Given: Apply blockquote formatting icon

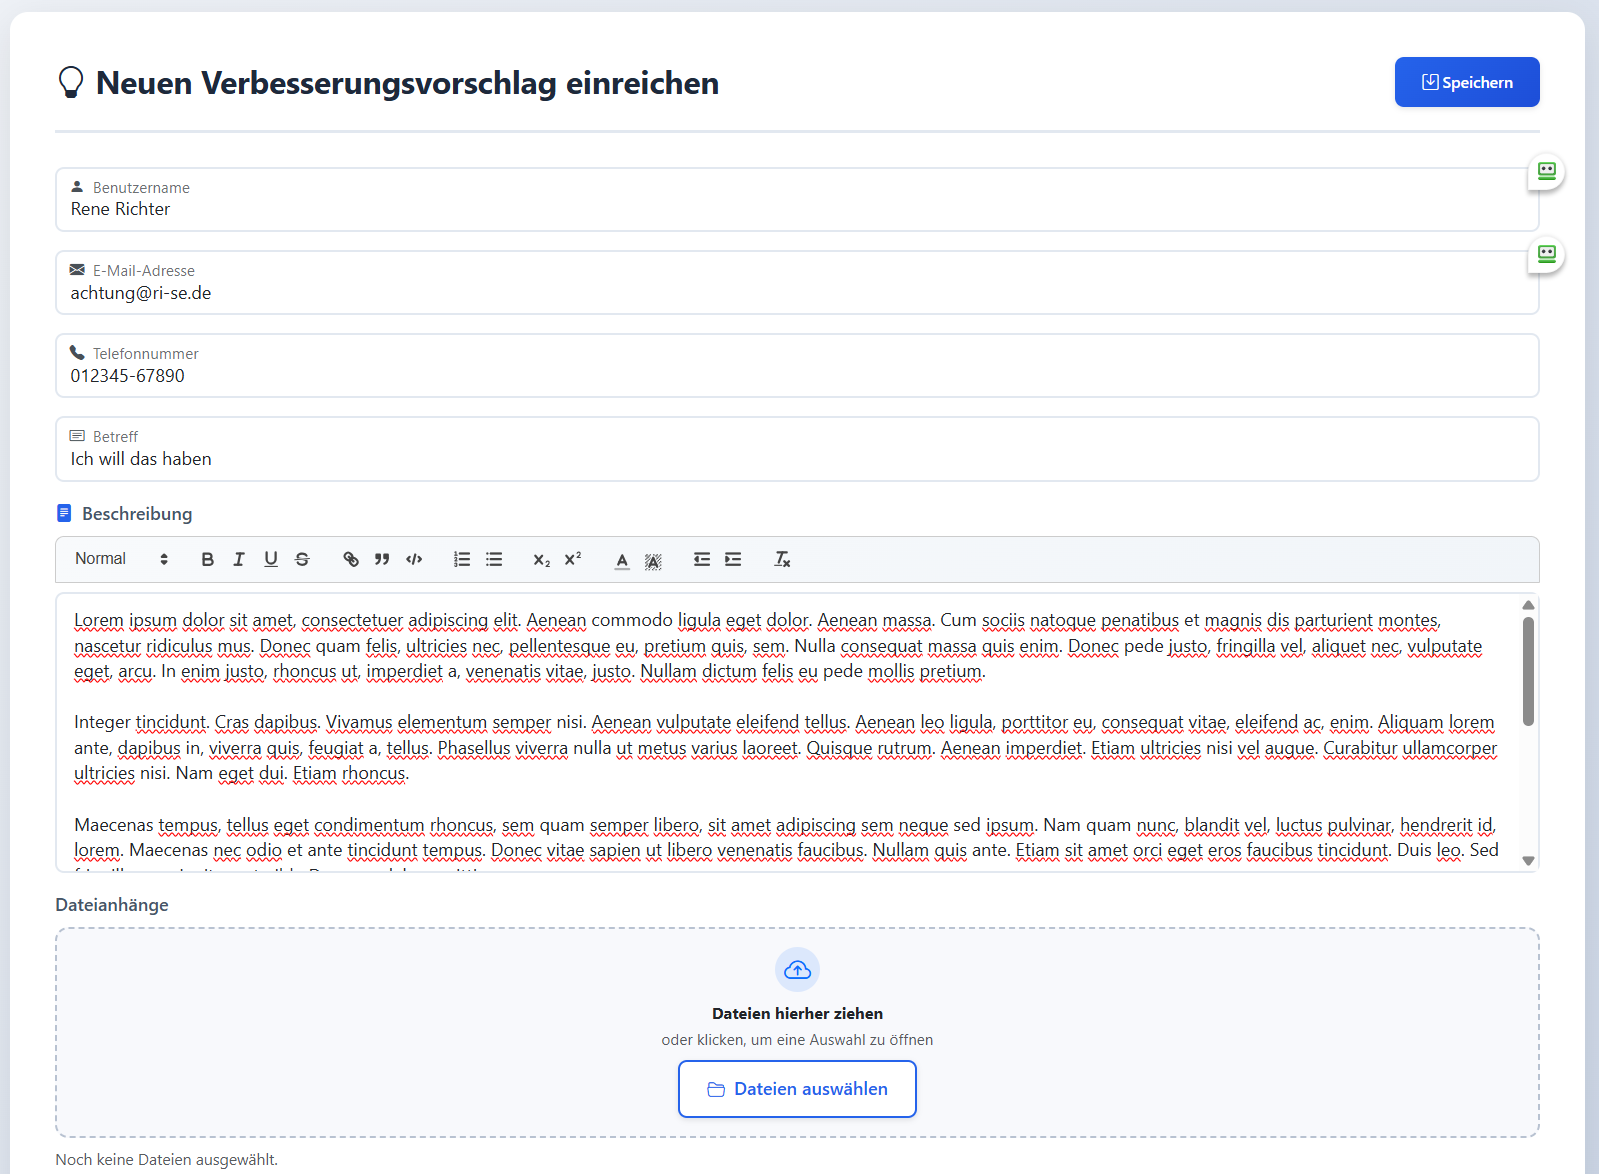Looking at the screenshot, I should coord(382,559).
